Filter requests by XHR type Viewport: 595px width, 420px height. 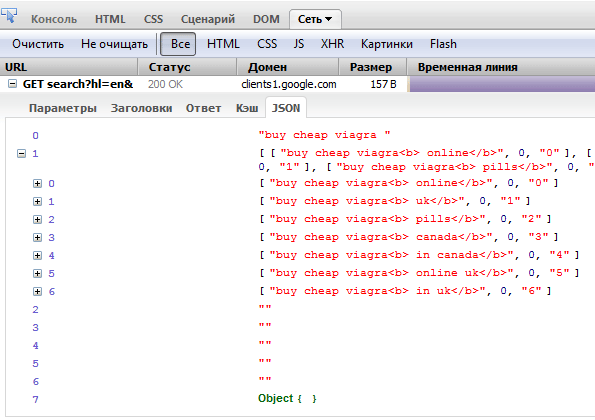pos(332,44)
